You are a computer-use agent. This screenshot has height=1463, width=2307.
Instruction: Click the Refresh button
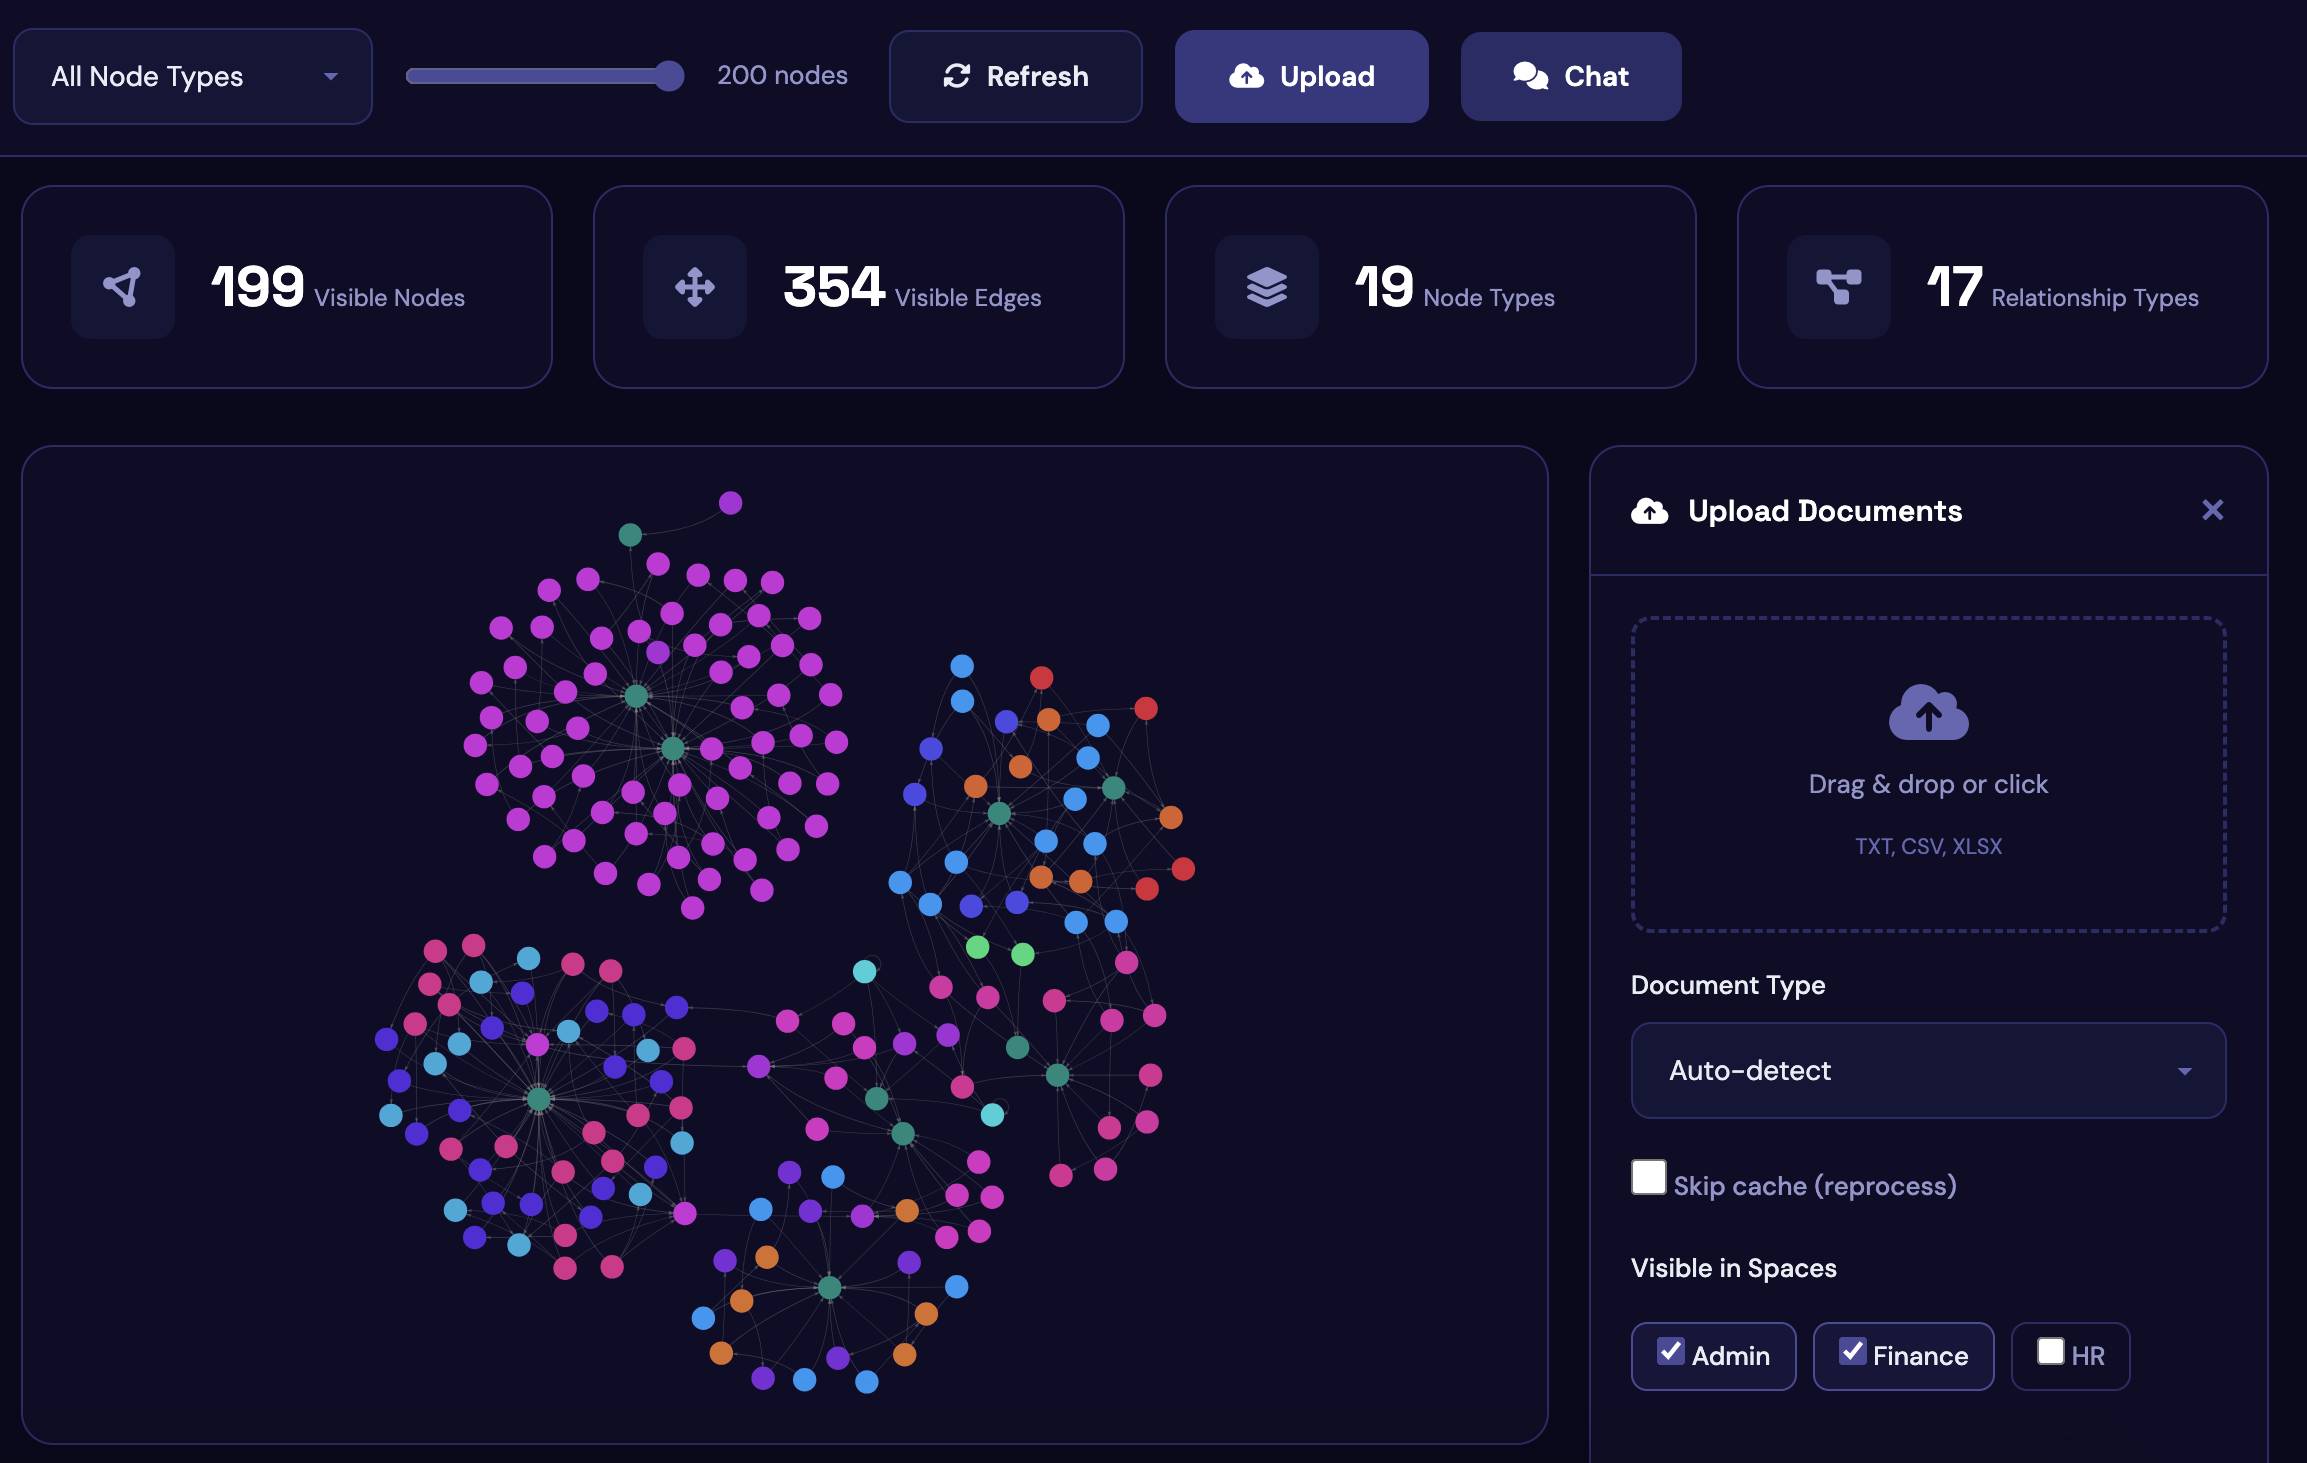(x=1015, y=77)
